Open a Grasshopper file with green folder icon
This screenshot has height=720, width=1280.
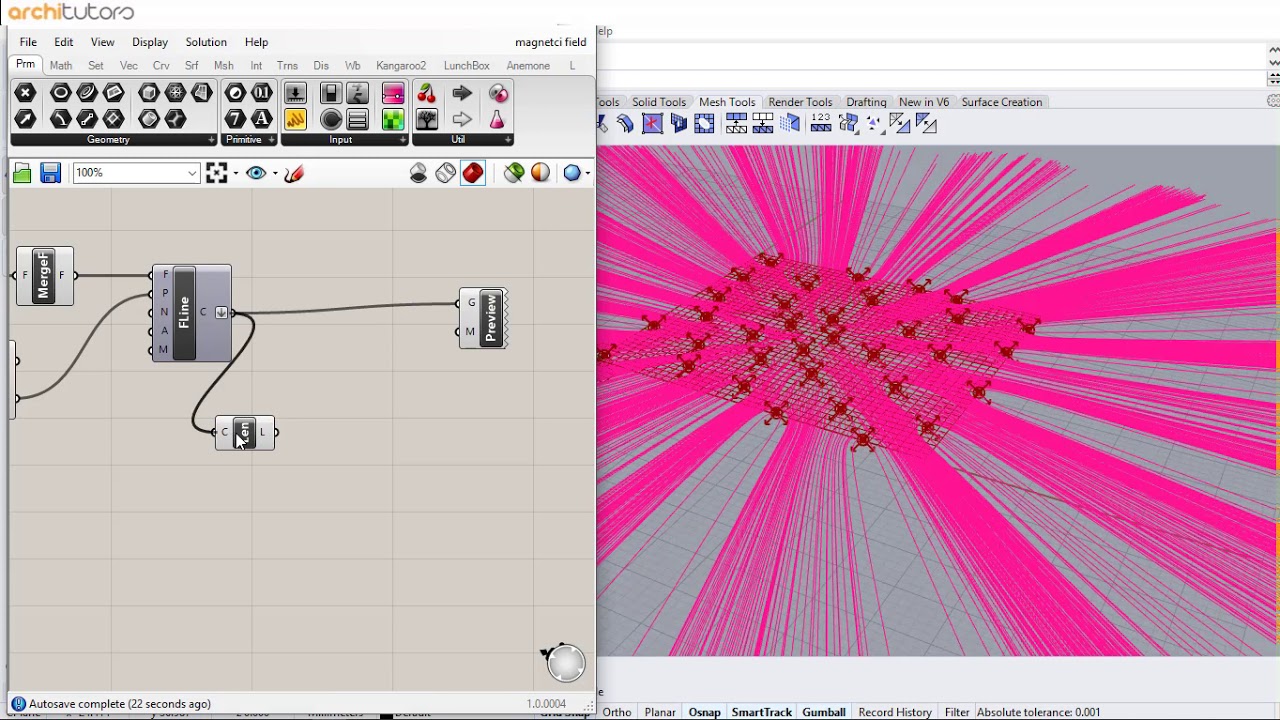23,173
